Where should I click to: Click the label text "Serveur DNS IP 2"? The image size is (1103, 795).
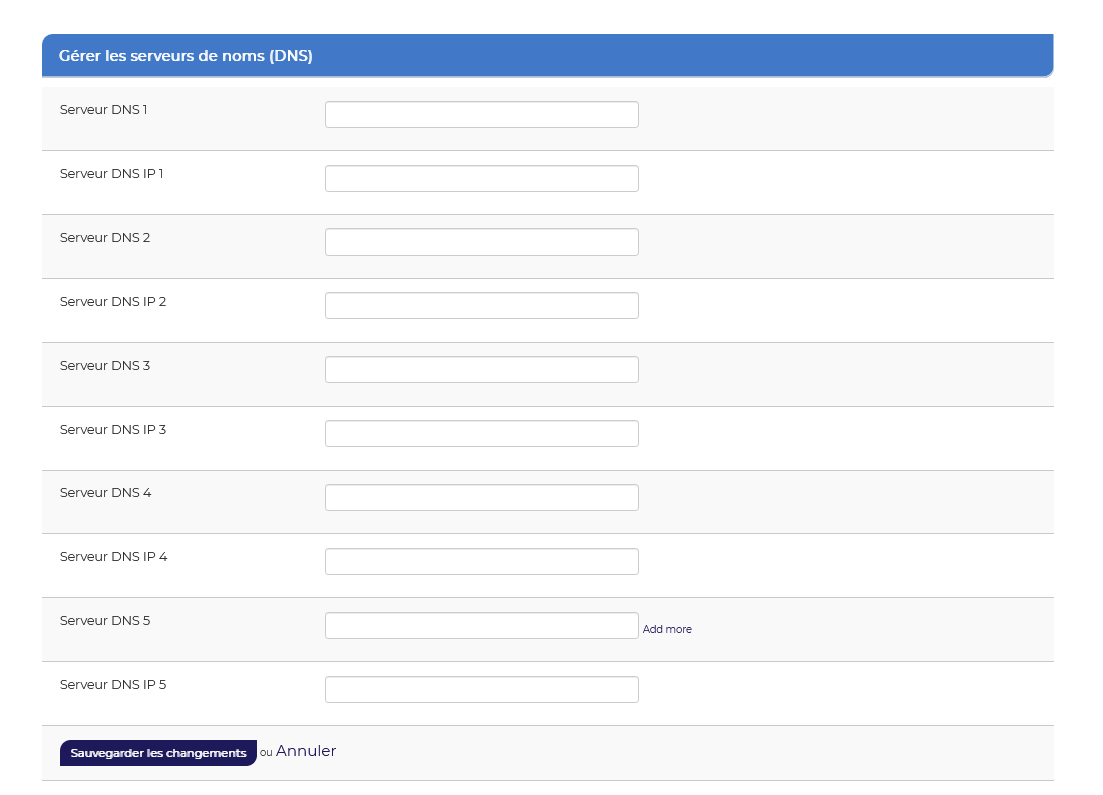pos(113,302)
